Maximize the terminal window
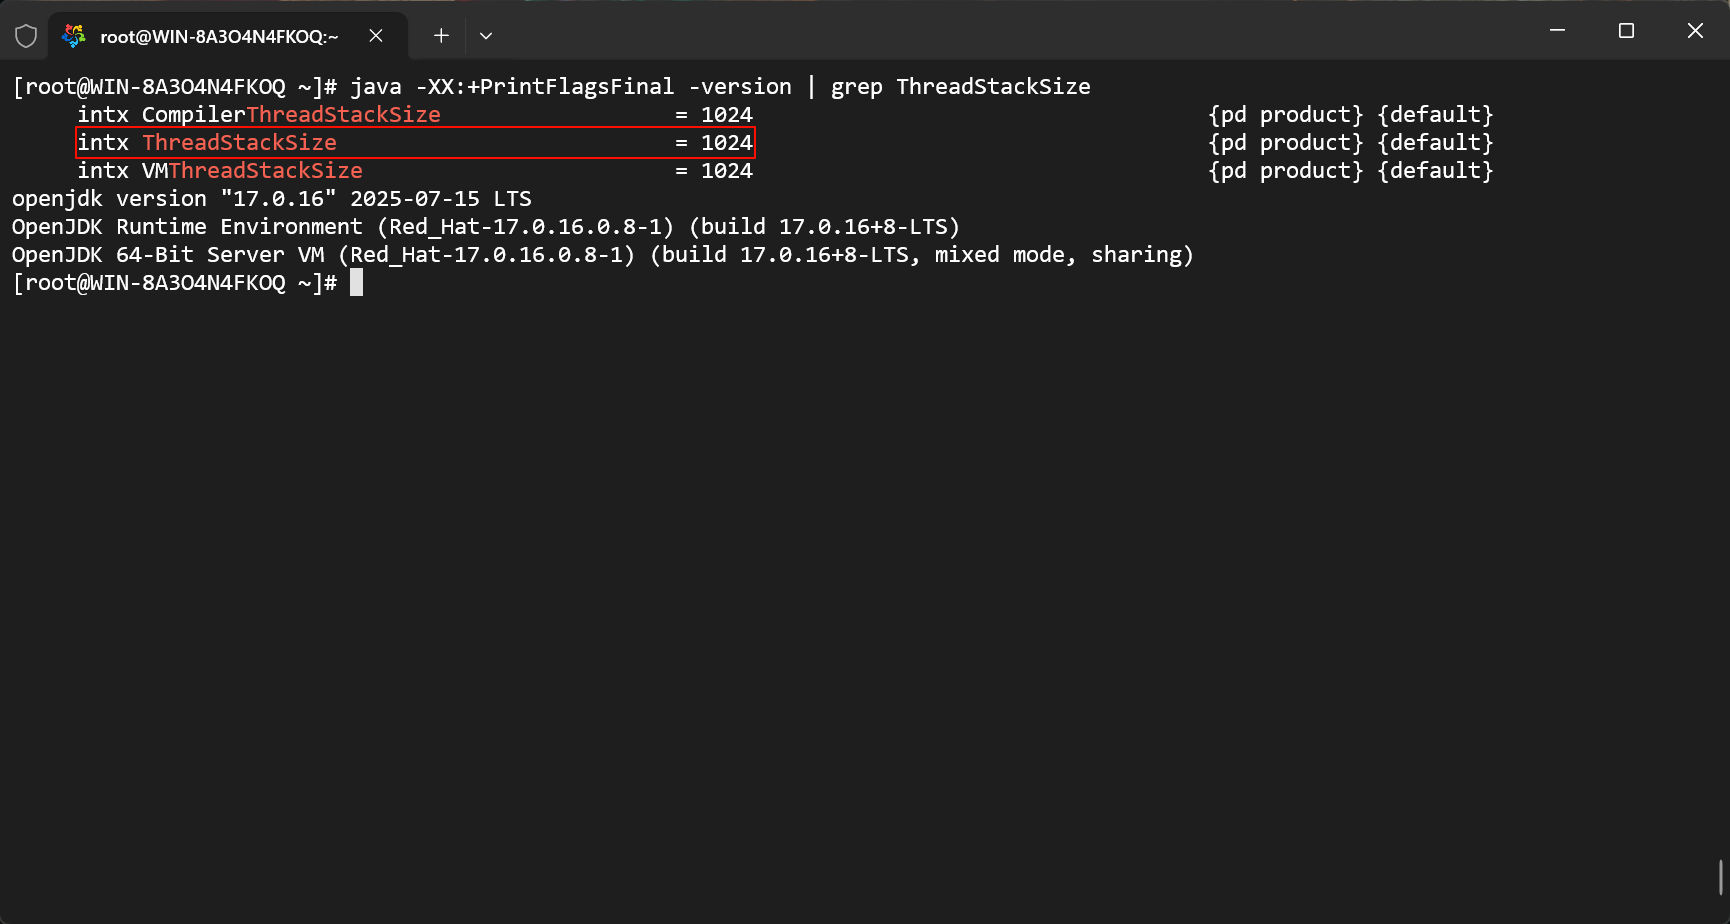This screenshot has width=1730, height=924. pyautogui.click(x=1626, y=31)
